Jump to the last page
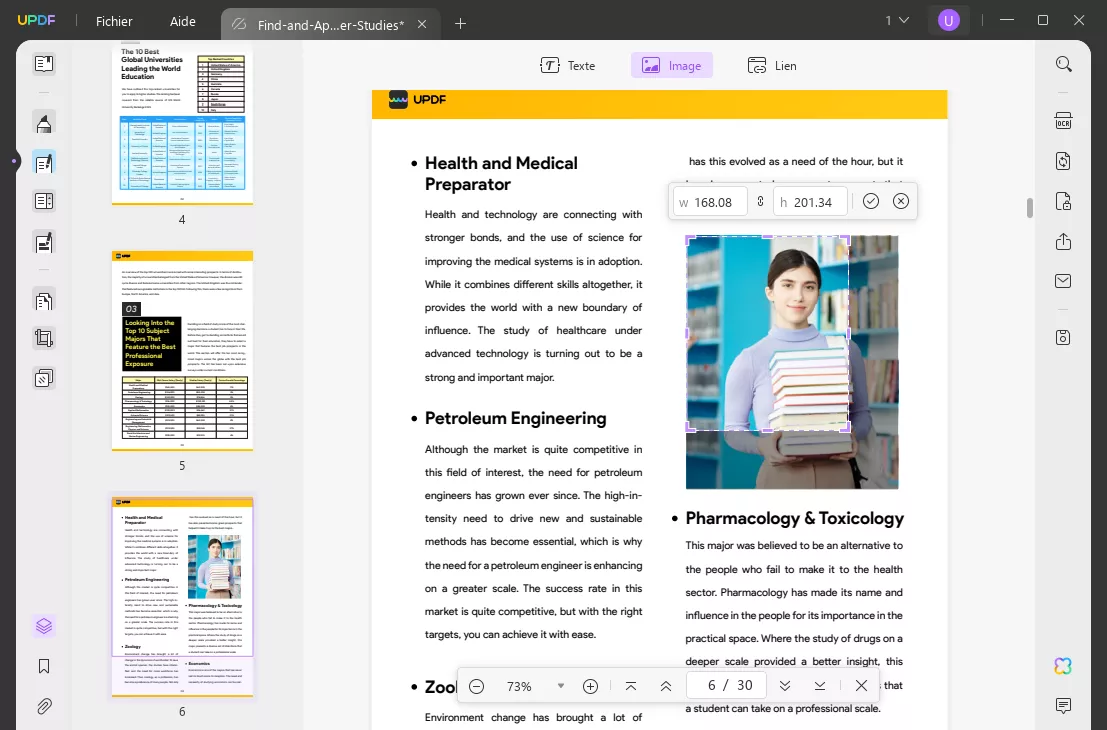 click(820, 686)
